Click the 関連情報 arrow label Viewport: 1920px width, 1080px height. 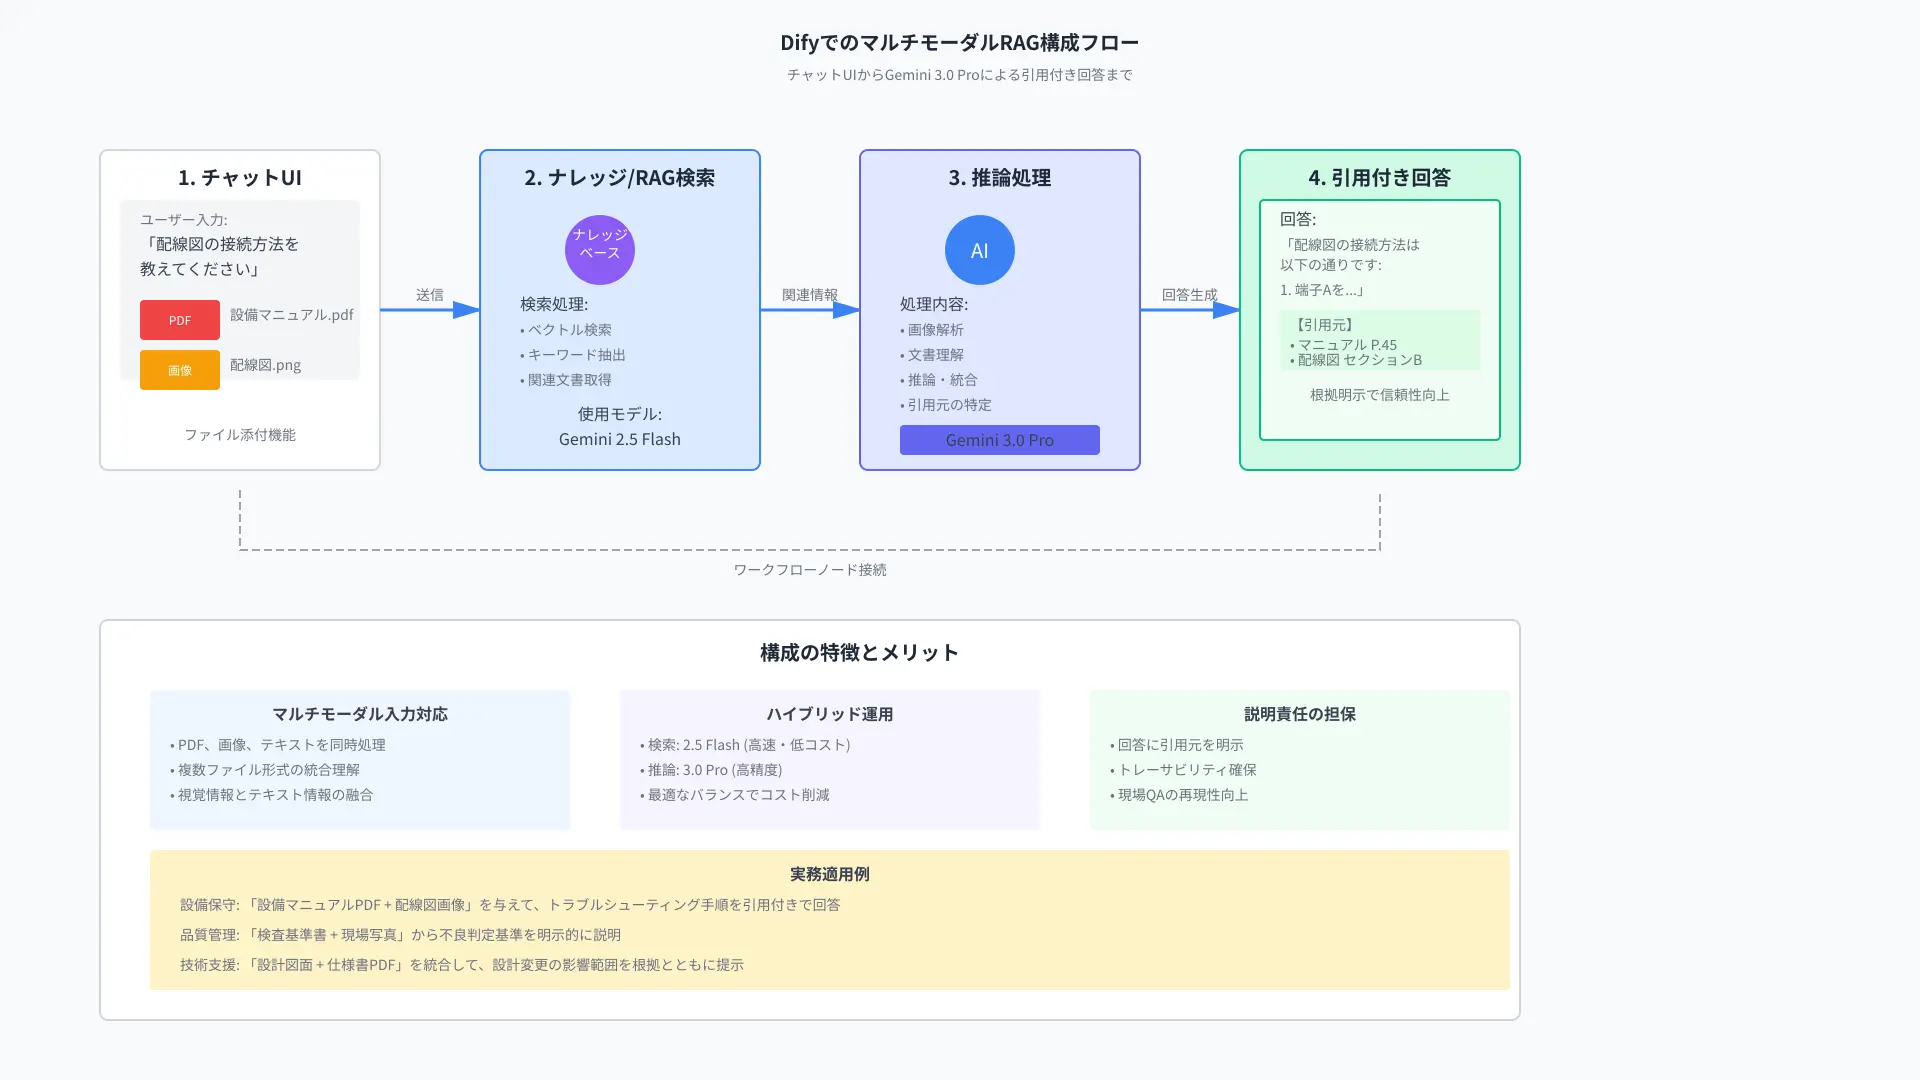point(810,295)
